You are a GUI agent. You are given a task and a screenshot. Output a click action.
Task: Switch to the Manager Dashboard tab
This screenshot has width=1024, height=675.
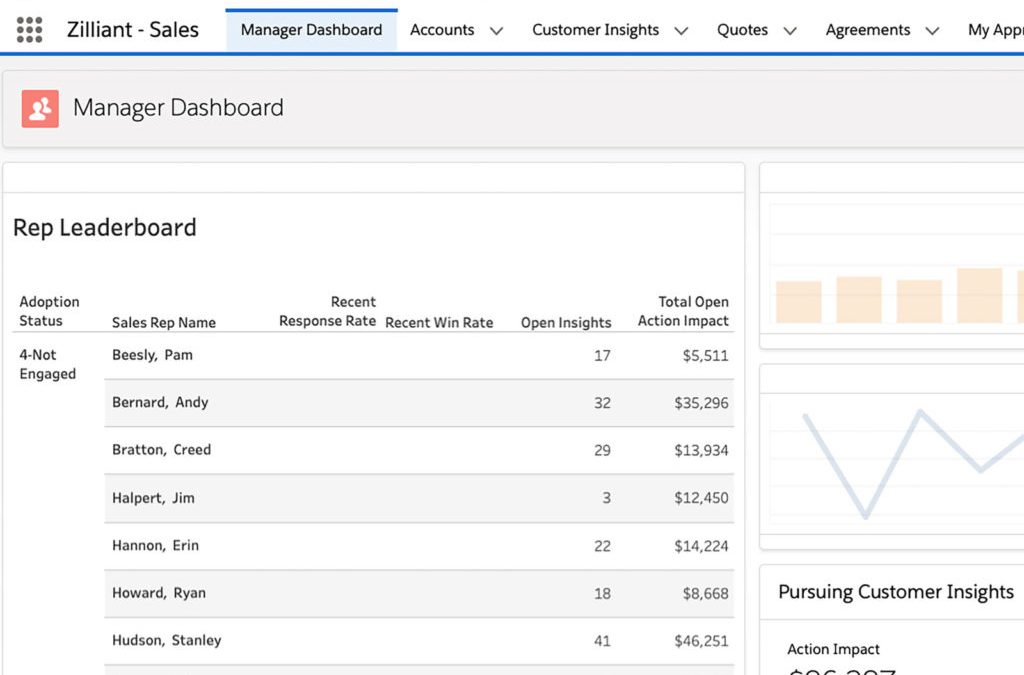tap(312, 30)
